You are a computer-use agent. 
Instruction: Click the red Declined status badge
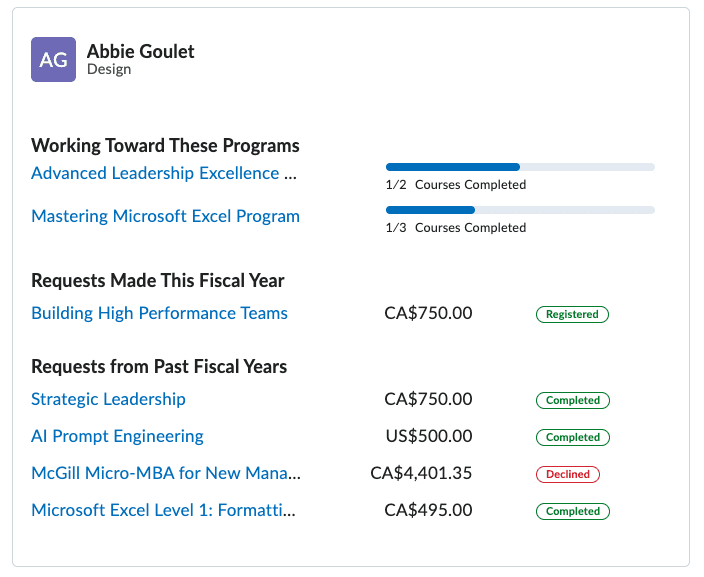[x=567, y=474]
